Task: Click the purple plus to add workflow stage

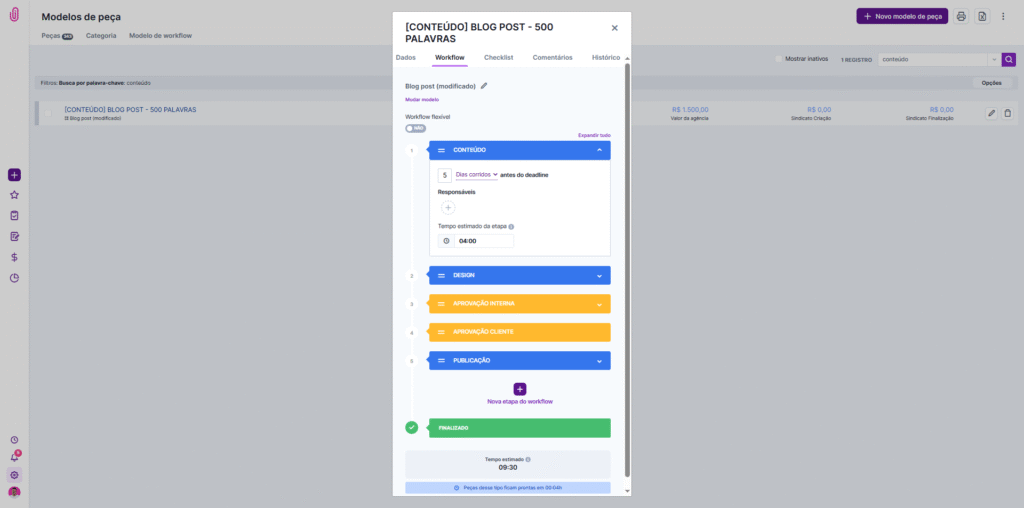Action: 519,389
